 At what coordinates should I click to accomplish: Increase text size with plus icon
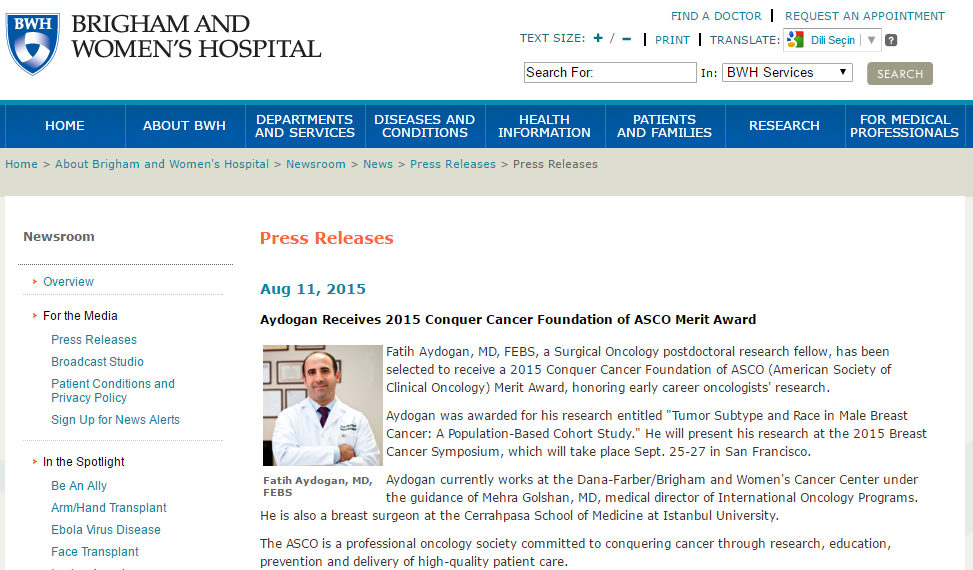tap(598, 39)
